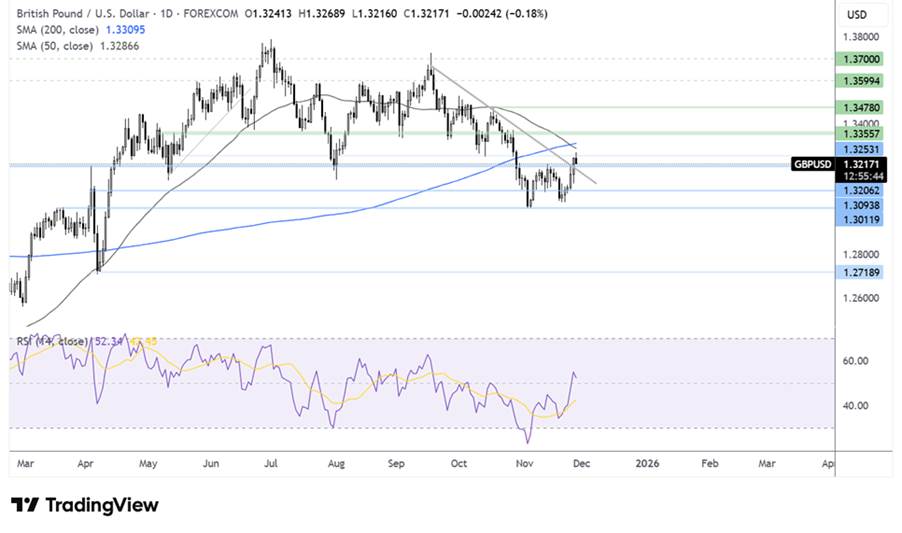Select the SMA (50, close) indicator legend
Screen dimensions: 902x533
56,47
